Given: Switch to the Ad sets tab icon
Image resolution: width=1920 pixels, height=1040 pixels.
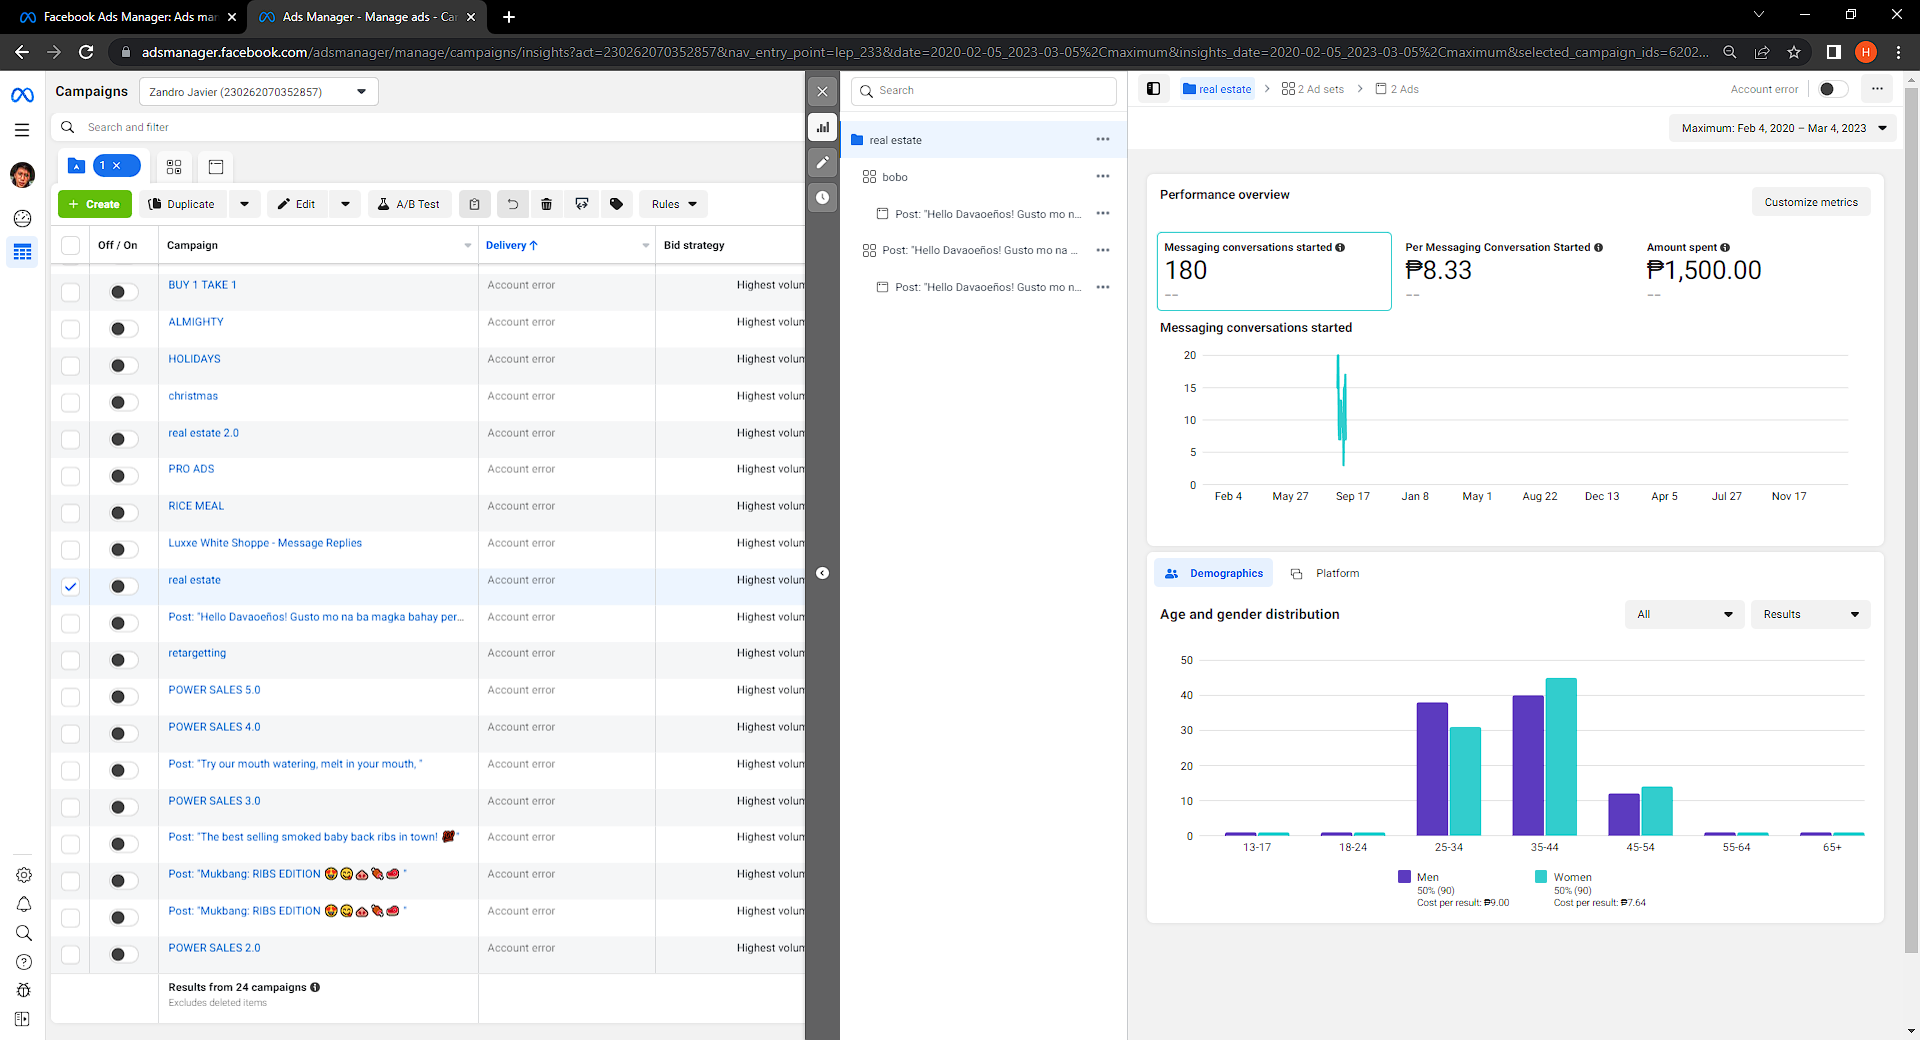Looking at the screenshot, I should pos(174,167).
